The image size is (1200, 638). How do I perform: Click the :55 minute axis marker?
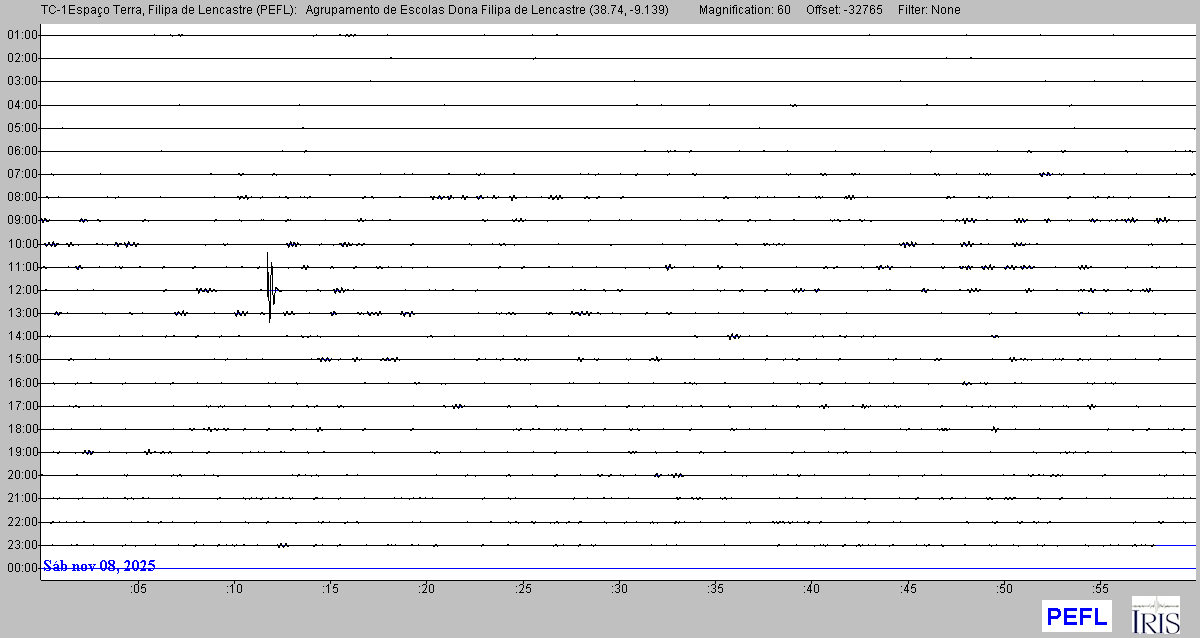pos(1100,588)
